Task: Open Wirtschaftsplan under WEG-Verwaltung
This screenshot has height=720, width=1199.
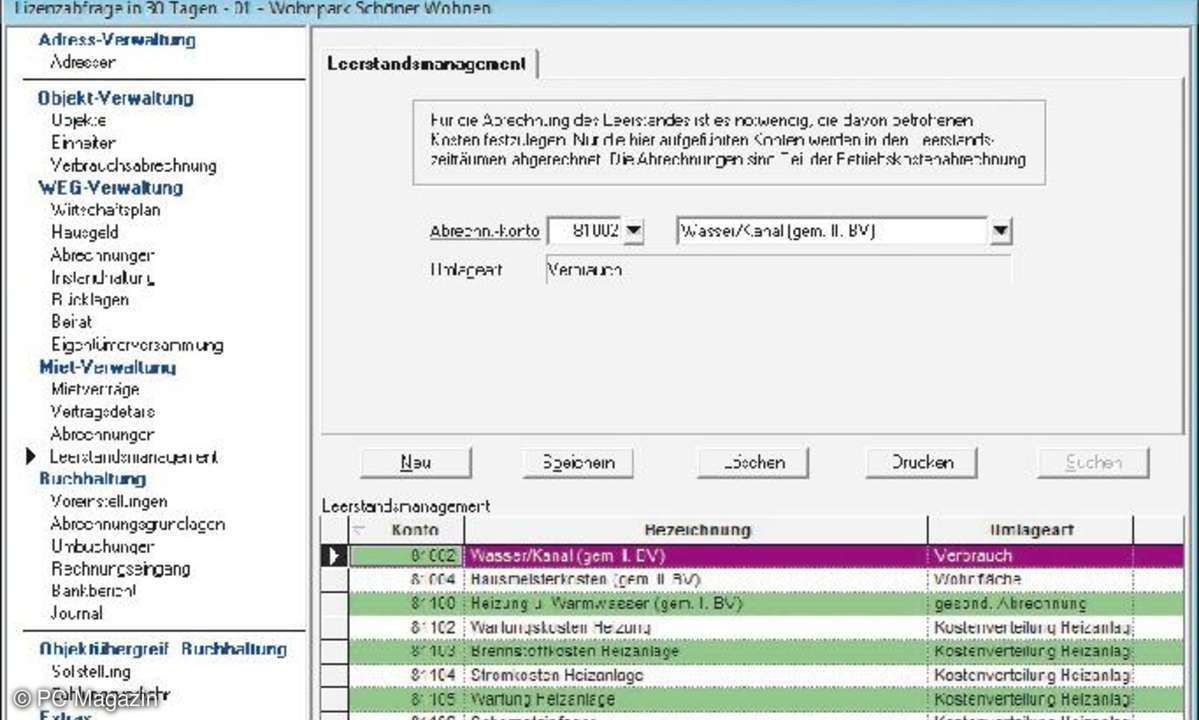Action: (x=106, y=209)
